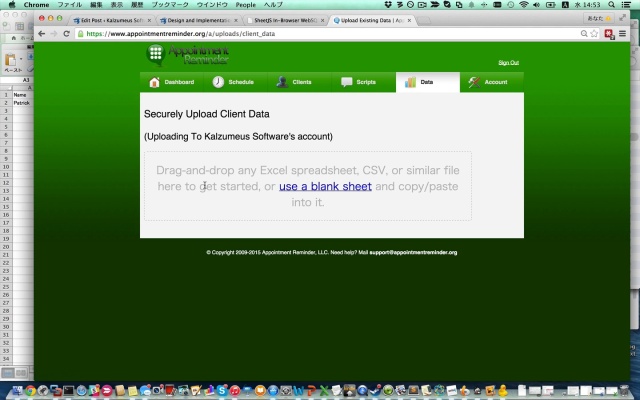Click the Account tools icon
640x400 pixels.
click(x=474, y=82)
